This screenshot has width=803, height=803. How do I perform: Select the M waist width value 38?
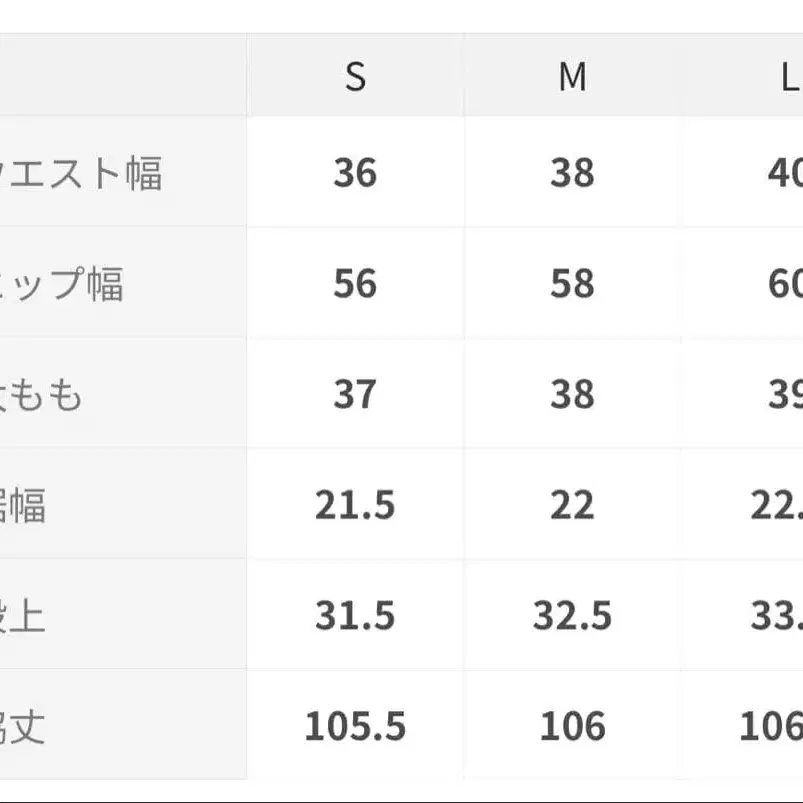tap(572, 174)
